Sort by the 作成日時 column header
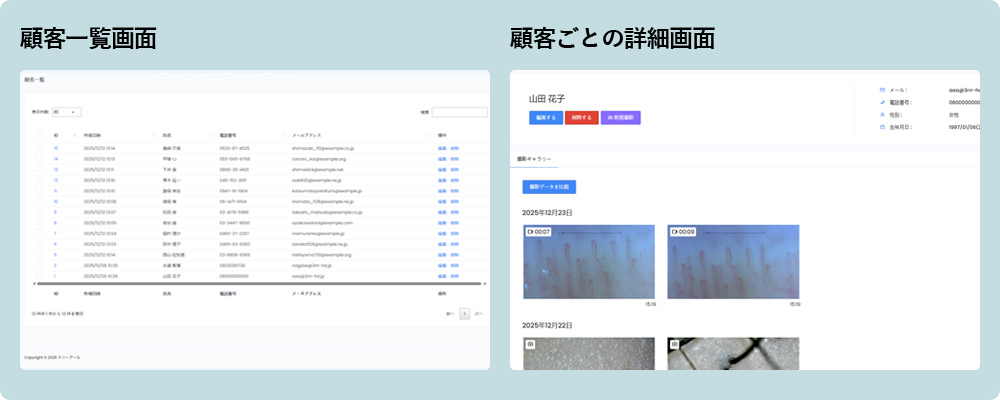The image size is (1000, 400). 92,135
